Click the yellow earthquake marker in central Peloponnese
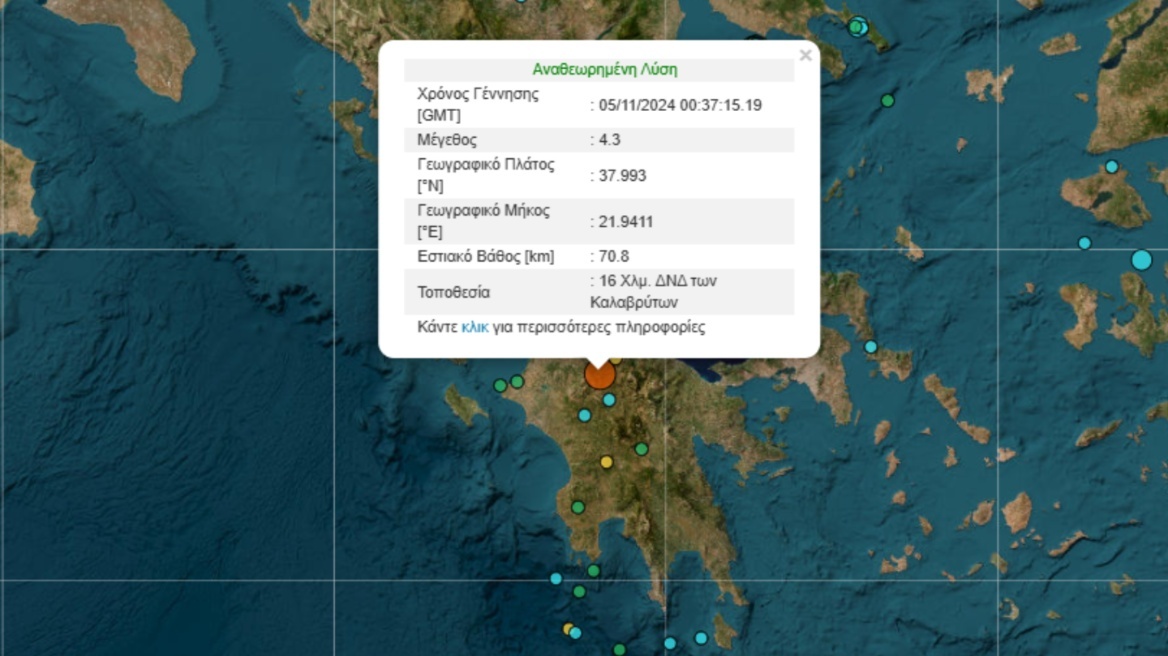This screenshot has height=656, width=1168. pos(604,461)
